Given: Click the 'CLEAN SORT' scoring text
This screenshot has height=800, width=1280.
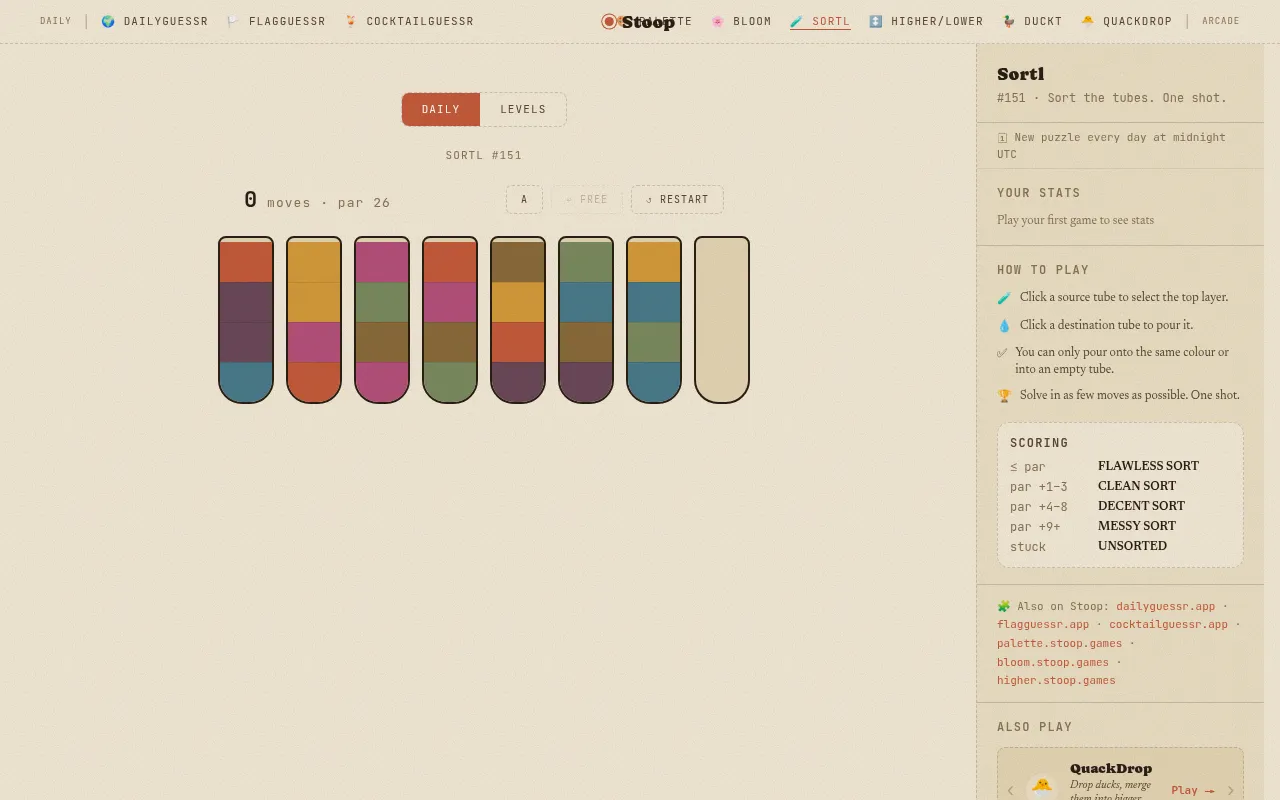Looking at the screenshot, I should coord(1137,486).
